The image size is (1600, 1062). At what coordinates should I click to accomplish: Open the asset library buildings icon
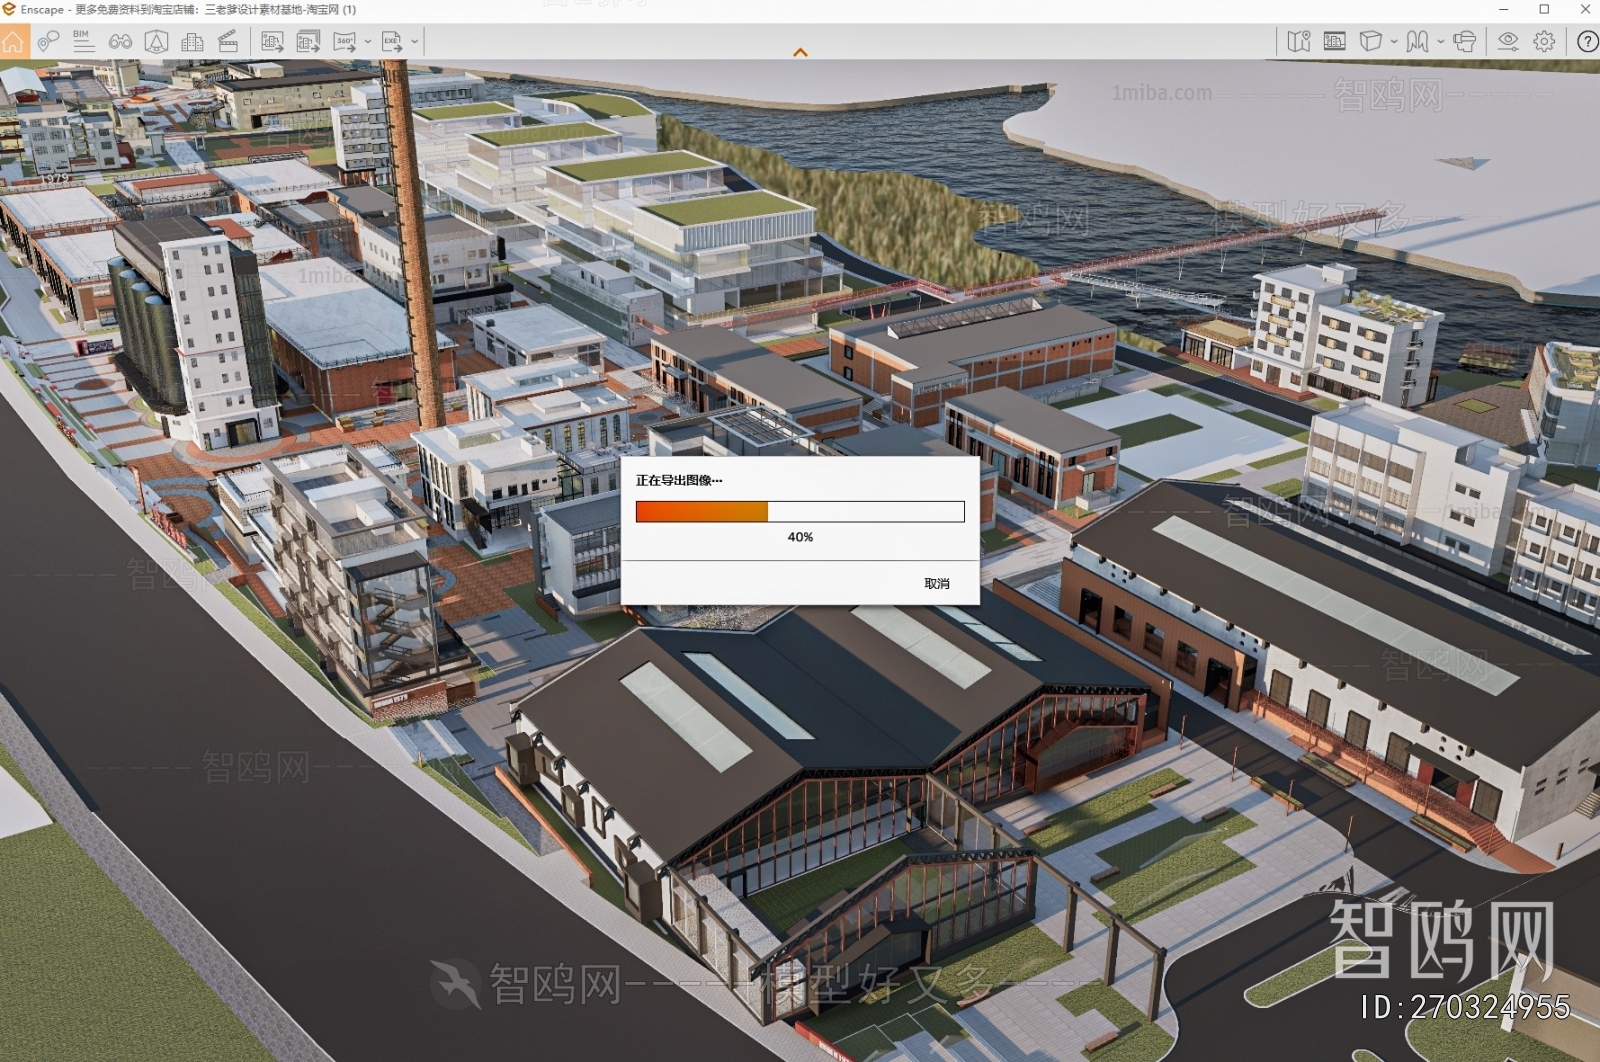point(192,42)
